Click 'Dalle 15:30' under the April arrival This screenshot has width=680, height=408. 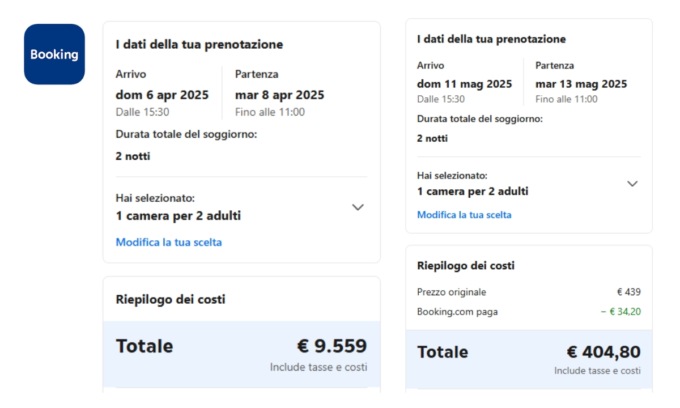click(x=140, y=112)
